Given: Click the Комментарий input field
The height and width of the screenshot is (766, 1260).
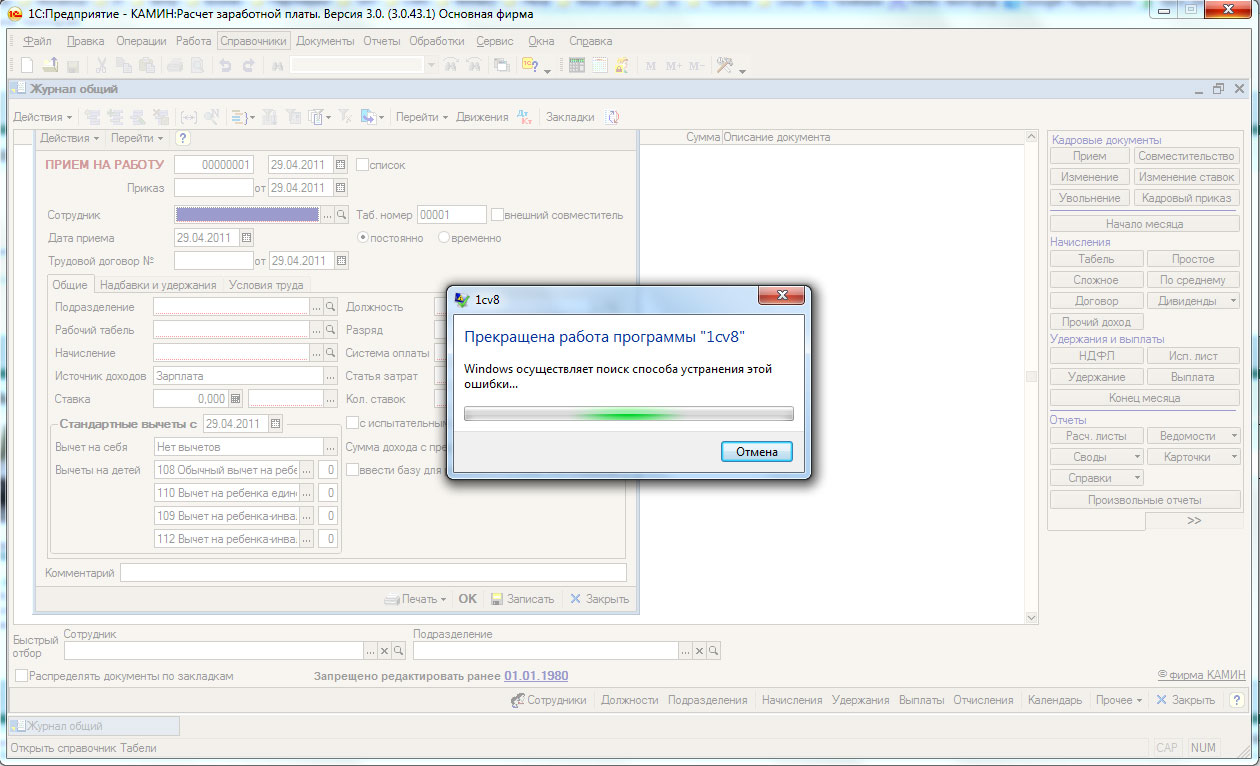Looking at the screenshot, I should tap(373, 573).
